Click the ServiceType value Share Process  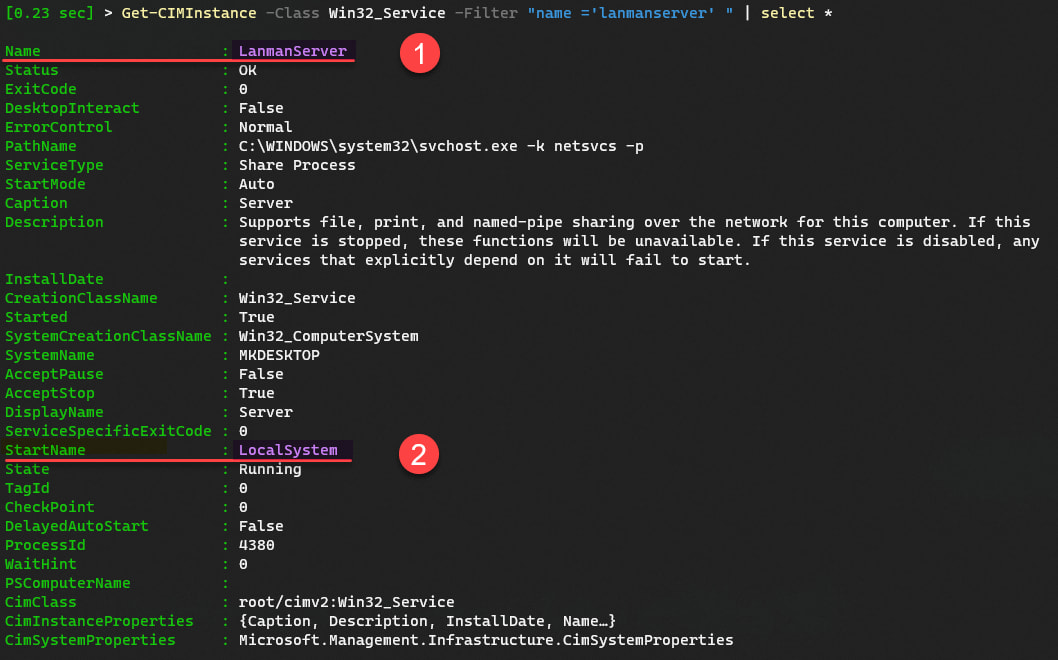296,165
